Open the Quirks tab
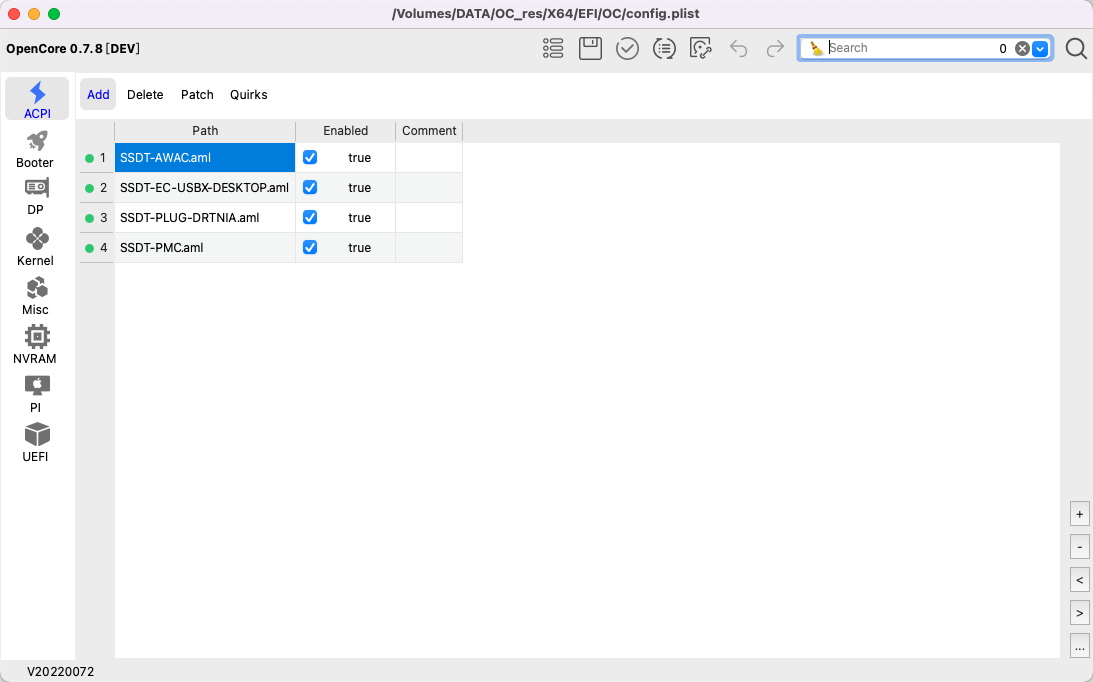This screenshot has height=682, width=1093. point(248,94)
